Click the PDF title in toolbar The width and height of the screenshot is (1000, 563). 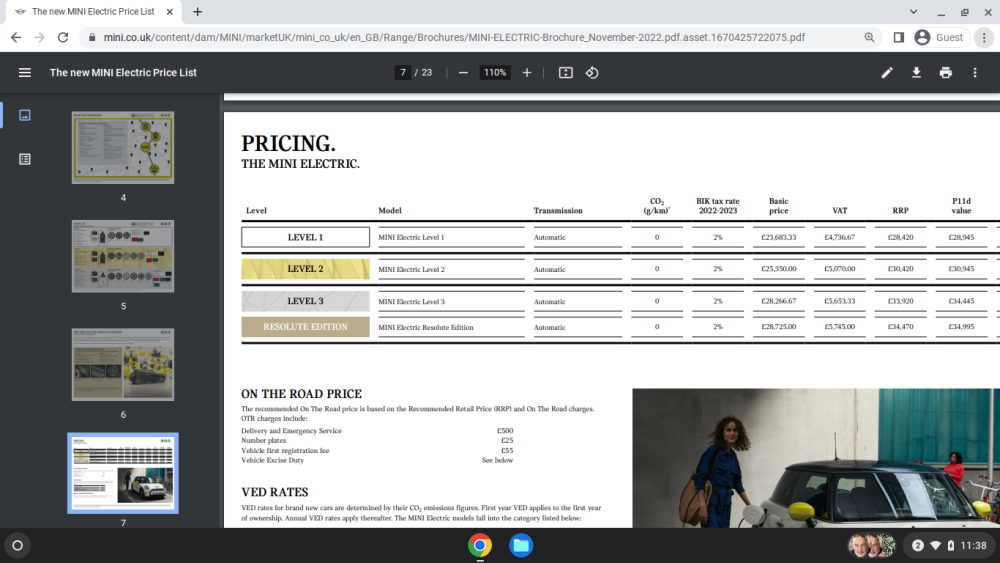pos(123,73)
